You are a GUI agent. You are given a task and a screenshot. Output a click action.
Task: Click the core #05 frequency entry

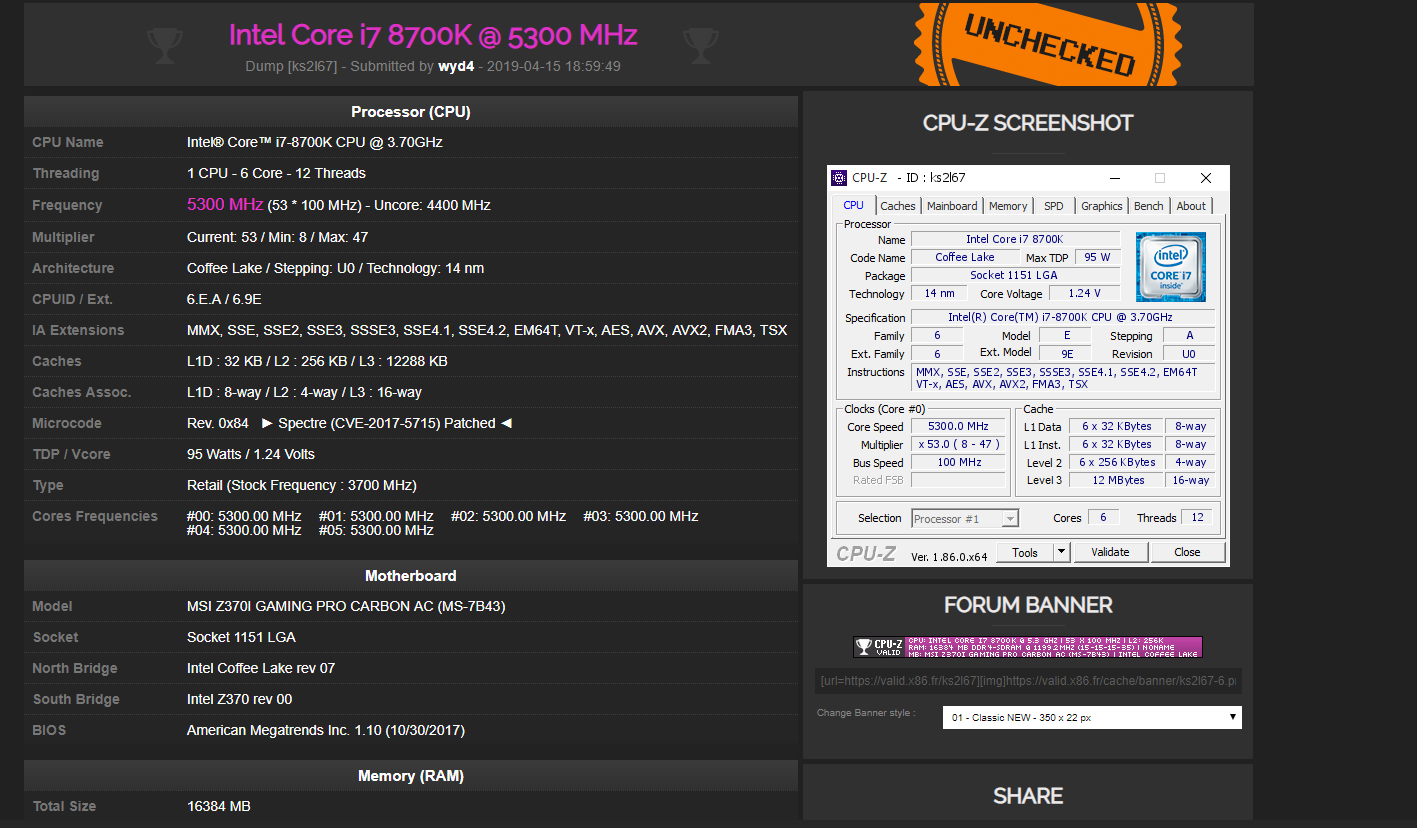point(376,530)
